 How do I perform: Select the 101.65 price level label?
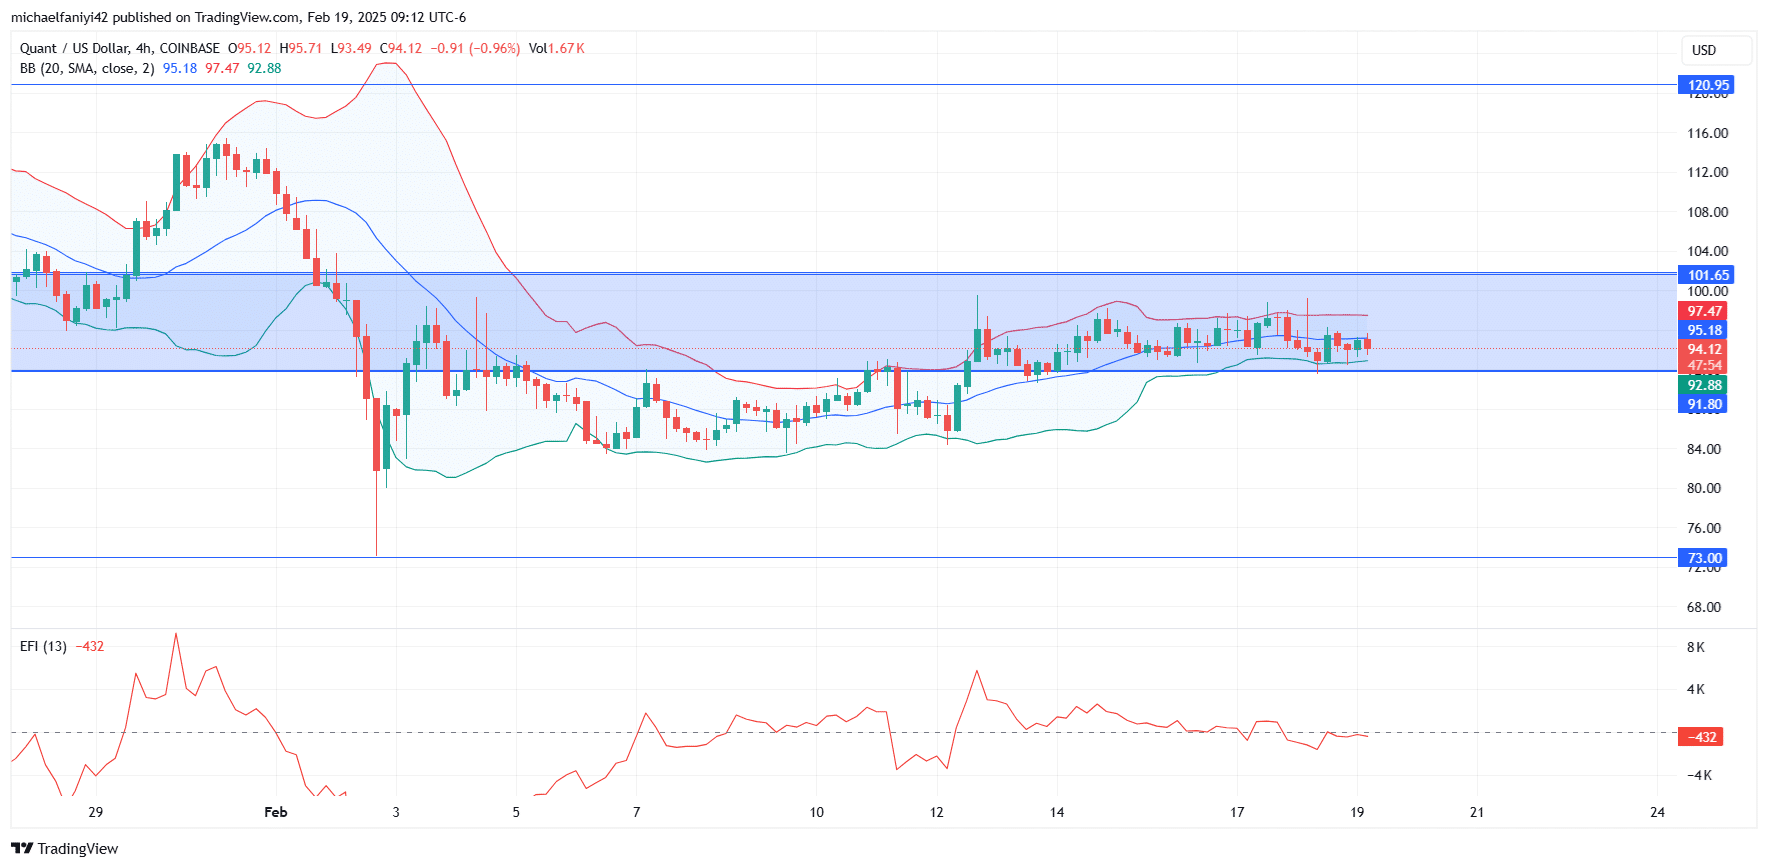tap(1706, 275)
